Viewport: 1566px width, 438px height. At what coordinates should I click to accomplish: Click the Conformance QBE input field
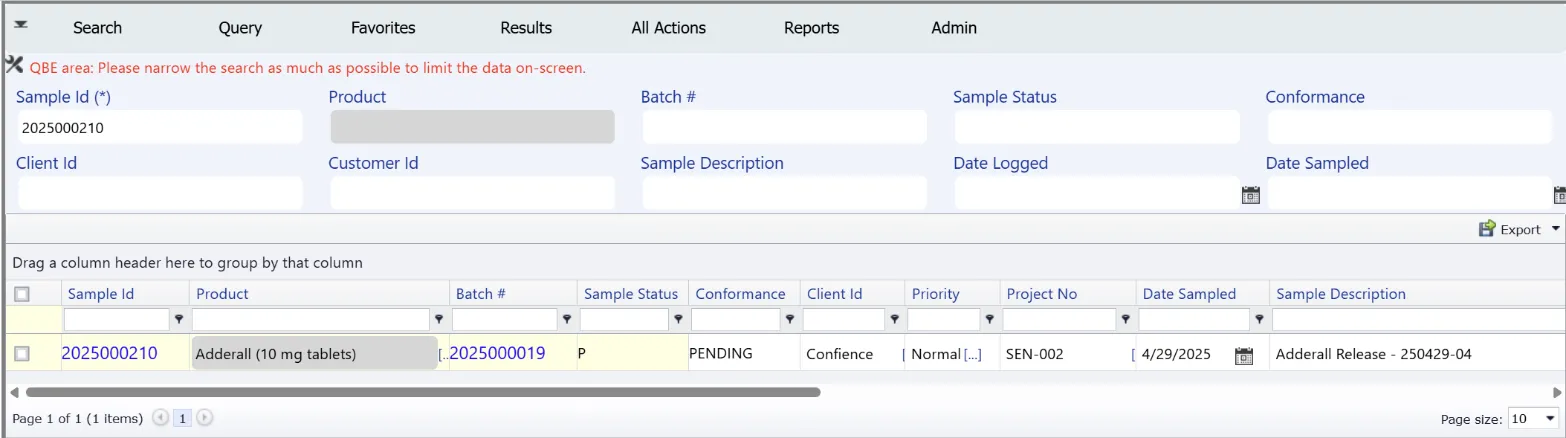tap(1410, 128)
